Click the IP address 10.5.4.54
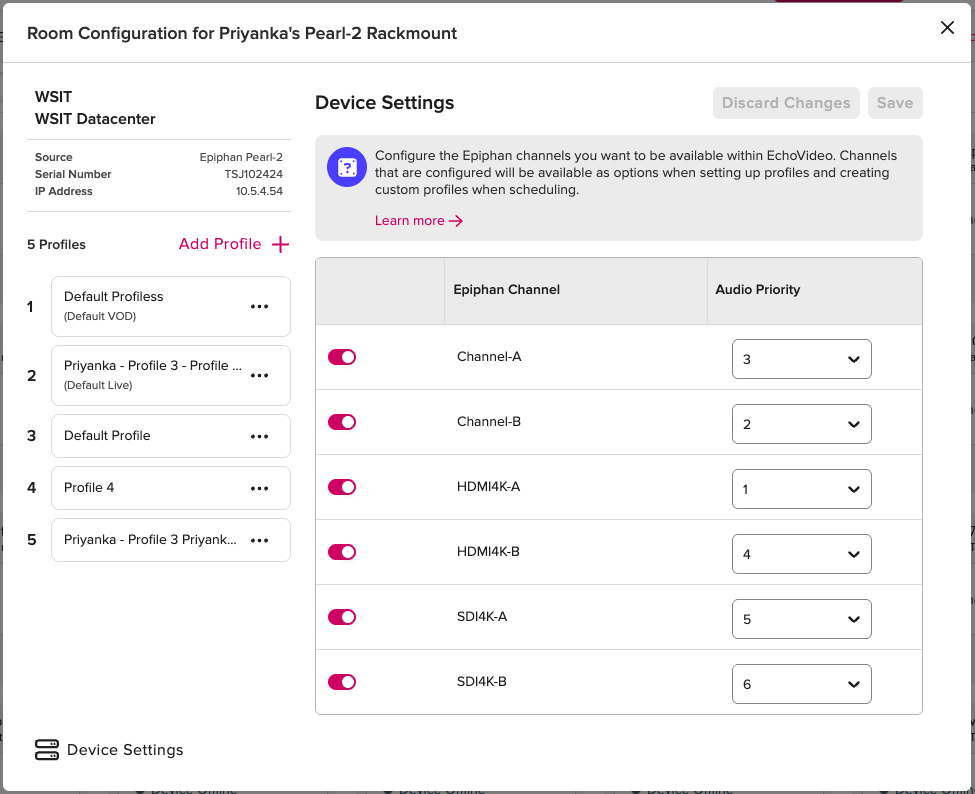The image size is (975, 794). 259,192
